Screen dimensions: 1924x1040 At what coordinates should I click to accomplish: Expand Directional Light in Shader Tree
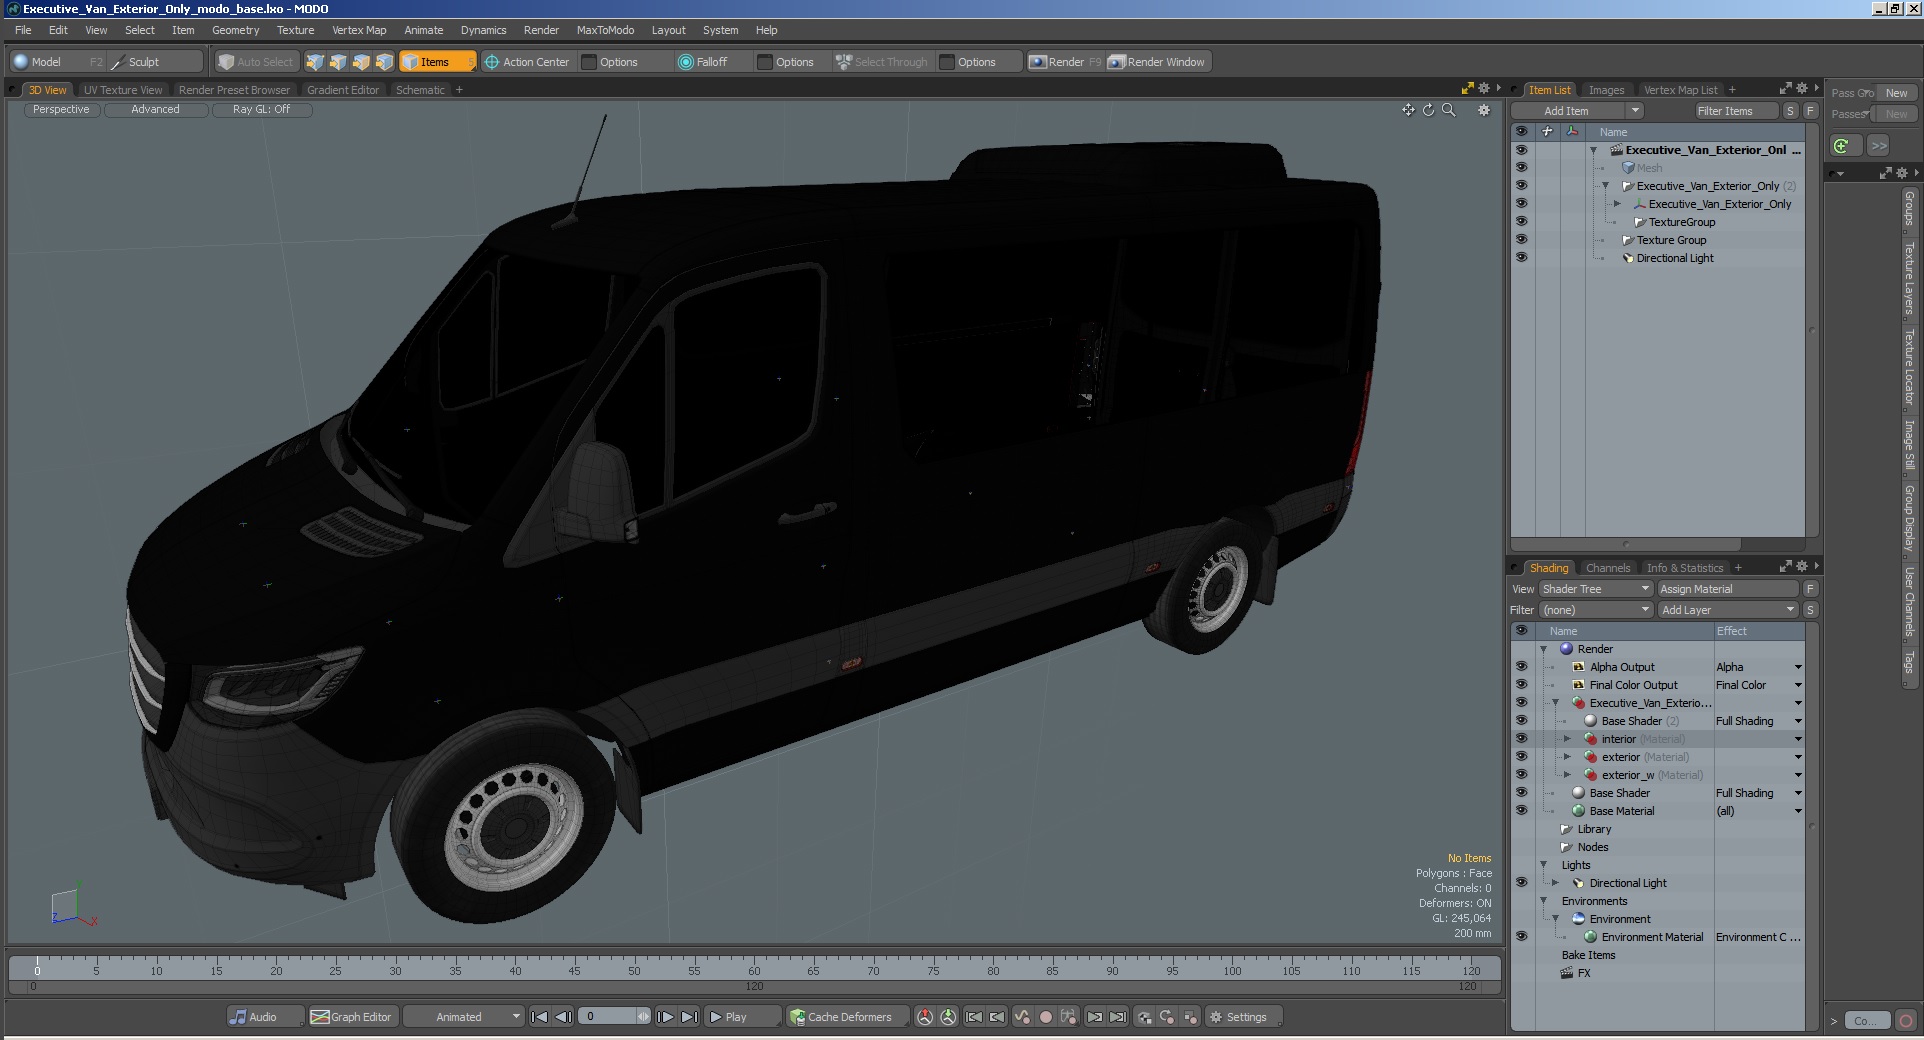tap(1555, 883)
